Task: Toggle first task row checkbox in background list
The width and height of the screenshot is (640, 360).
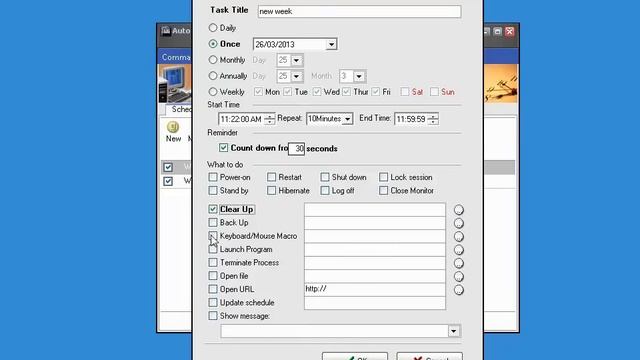Action: [x=168, y=167]
